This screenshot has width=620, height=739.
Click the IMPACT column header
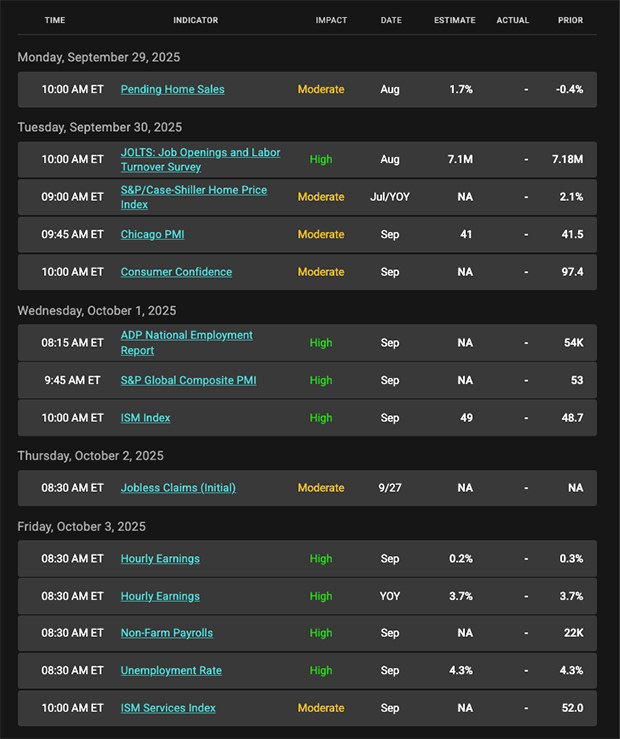pyautogui.click(x=331, y=20)
